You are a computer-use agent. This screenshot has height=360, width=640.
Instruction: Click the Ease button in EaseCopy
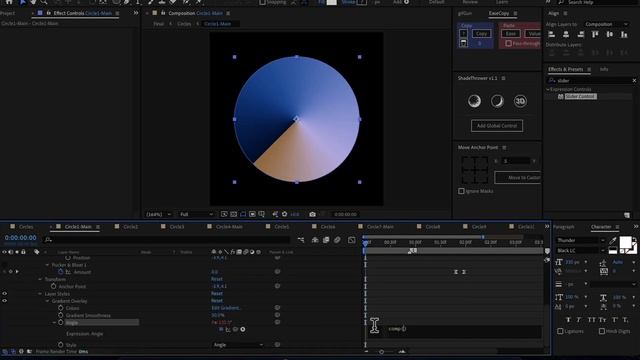point(511,33)
